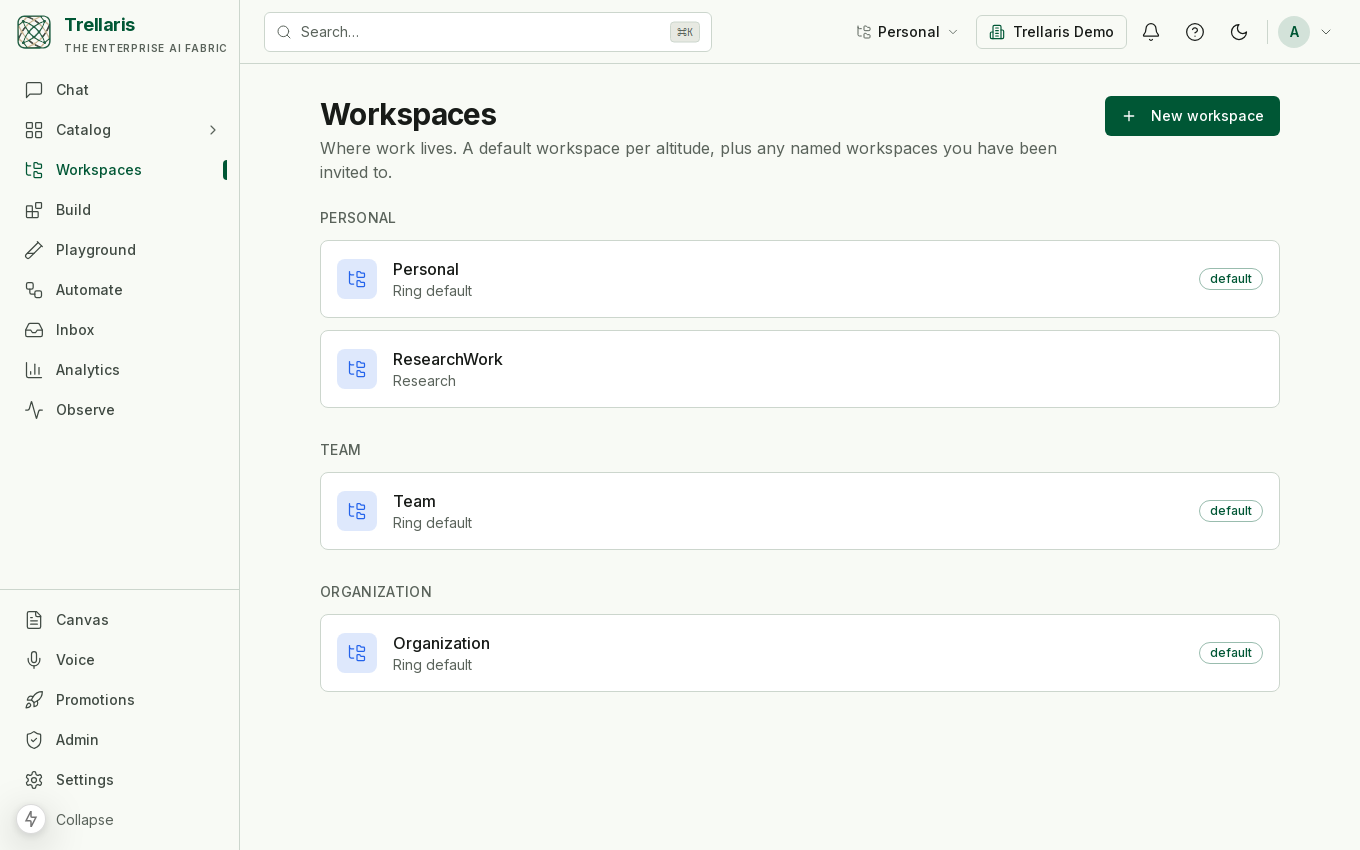This screenshot has height=850, width=1360.
Task: Click the Automate sidebar icon
Action: 34,290
